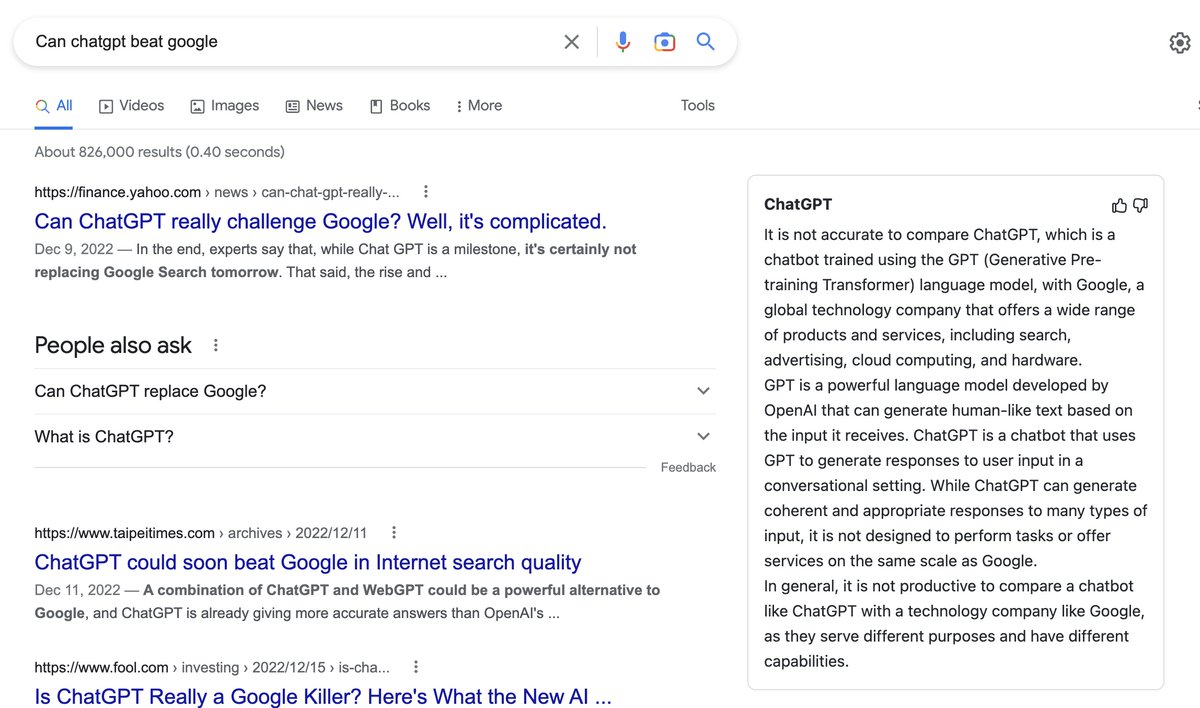The height and width of the screenshot is (708, 1200).
Task: Give thumbs up on the ChatGPT answer
Action: coord(1119,204)
